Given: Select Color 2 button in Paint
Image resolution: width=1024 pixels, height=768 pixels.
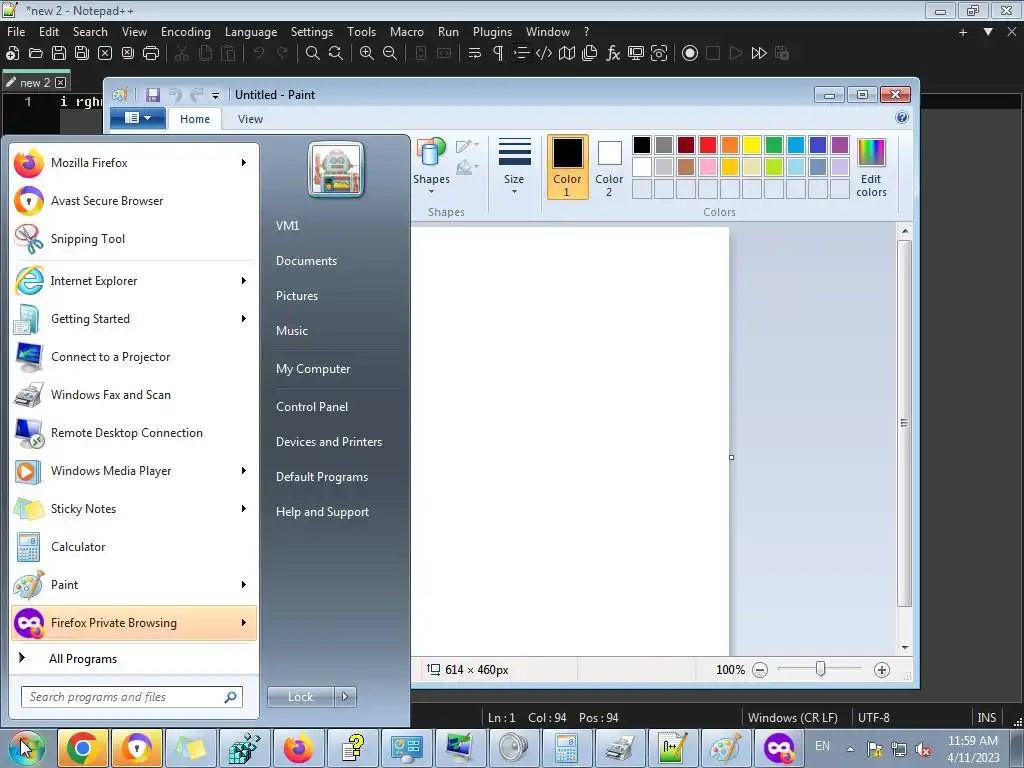Looking at the screenshot, I should coord(609,167).
